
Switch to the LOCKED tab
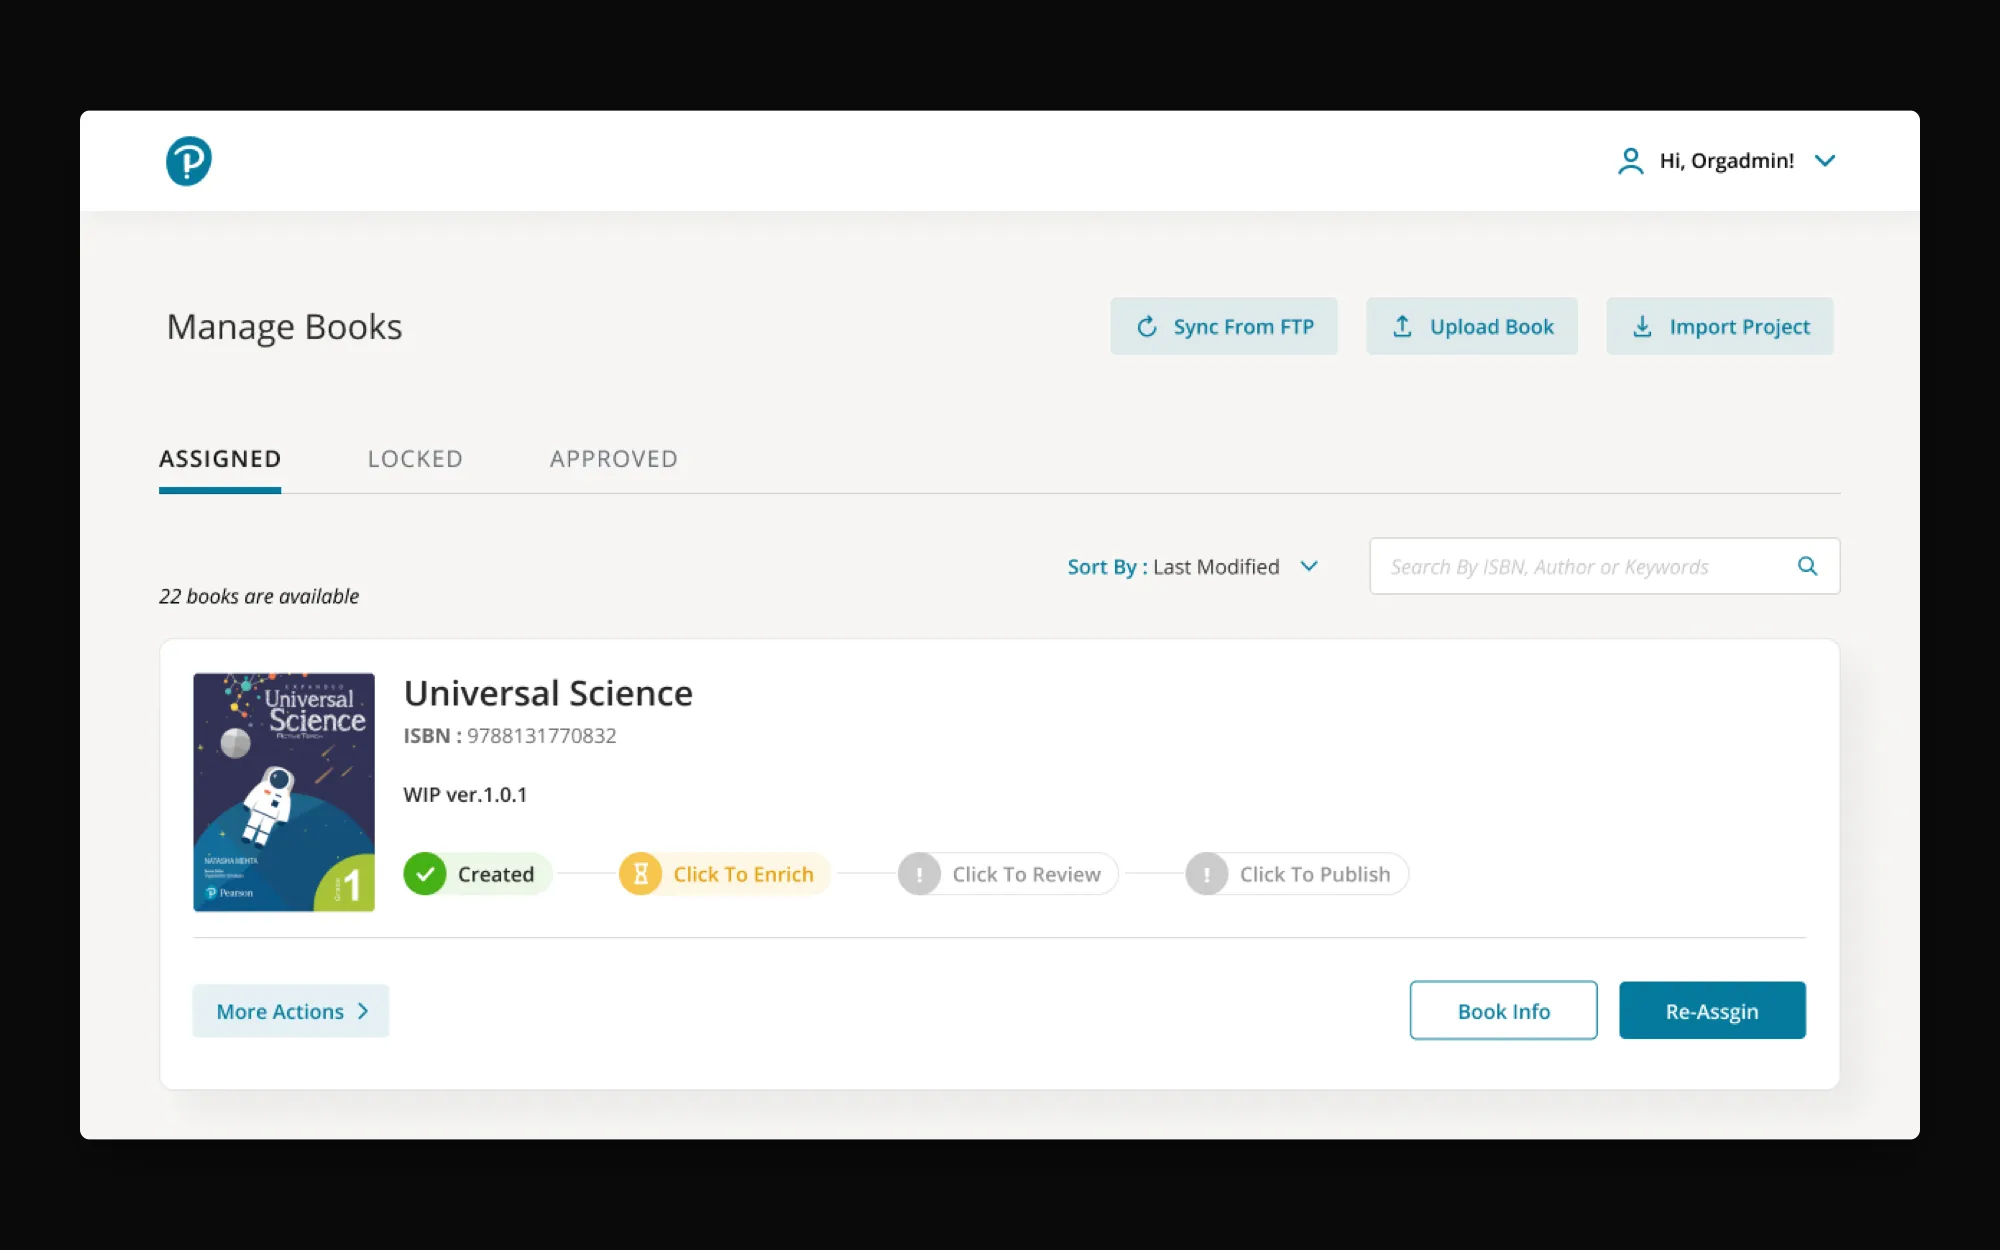[x=415, y=459]
